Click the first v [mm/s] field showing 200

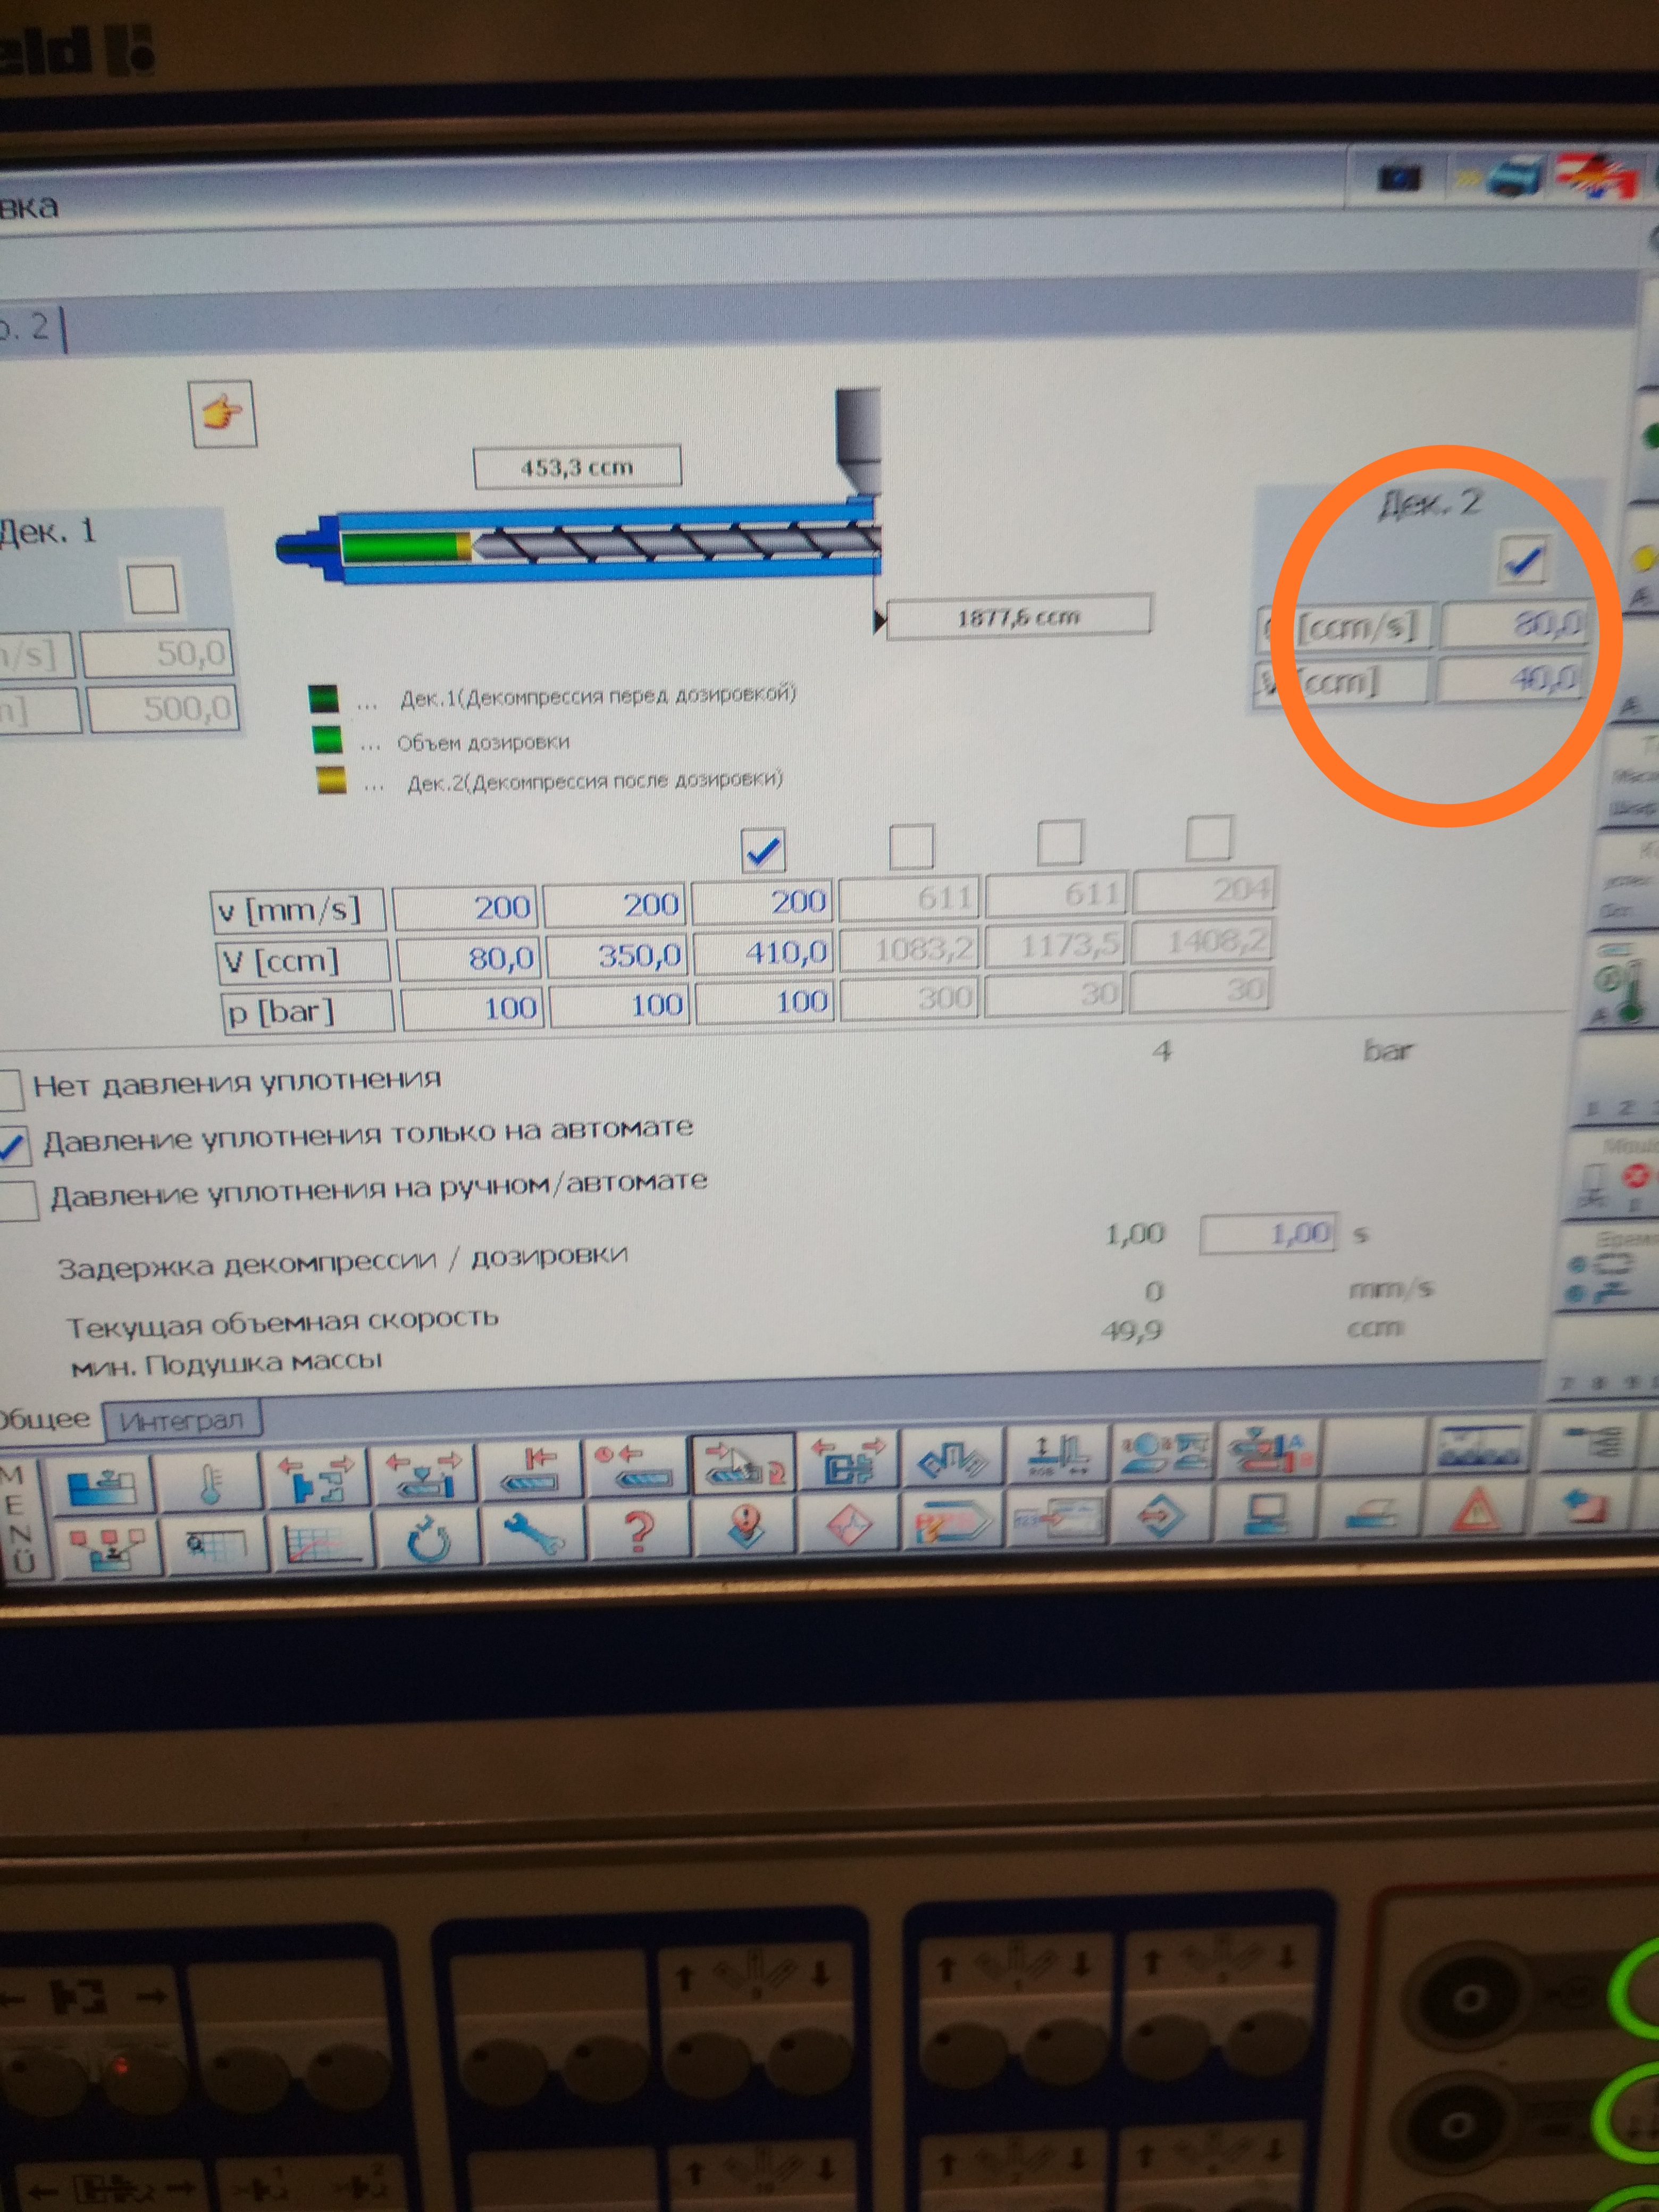pyautogui.click(x=465, y=908)
